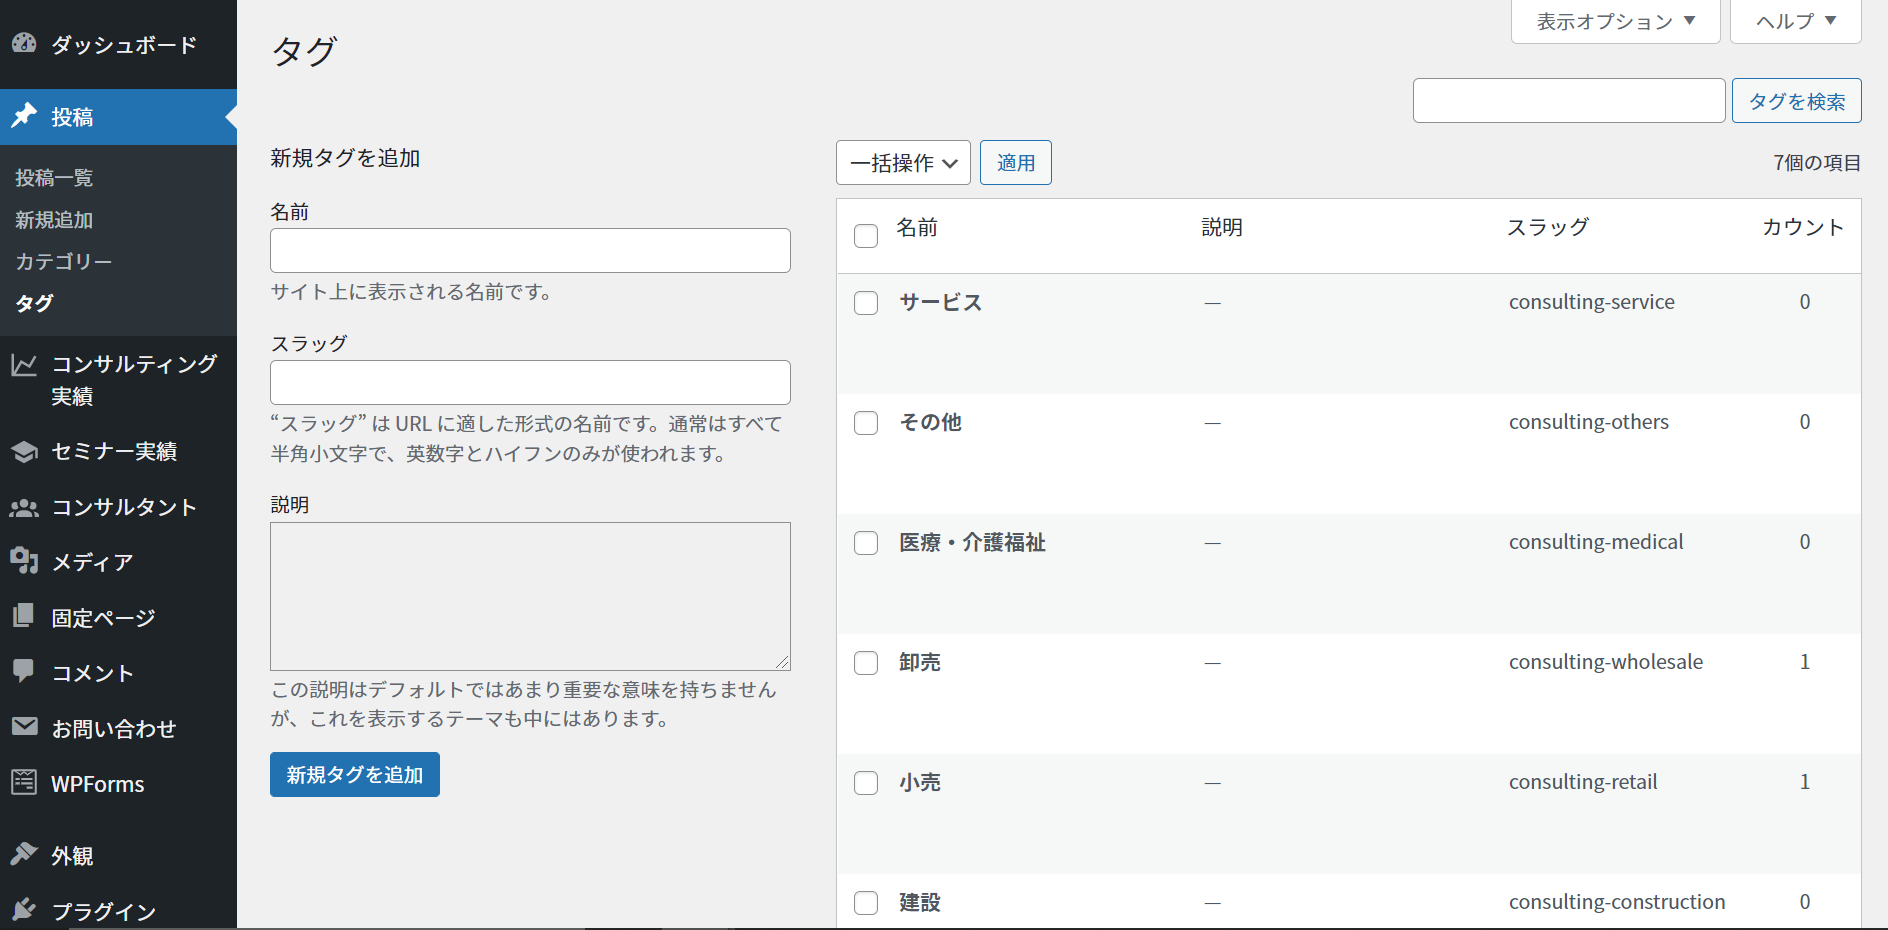Click the people icon for コンサルタント
The height and width of the screenshot is (930, 1888).
point(24,508)
